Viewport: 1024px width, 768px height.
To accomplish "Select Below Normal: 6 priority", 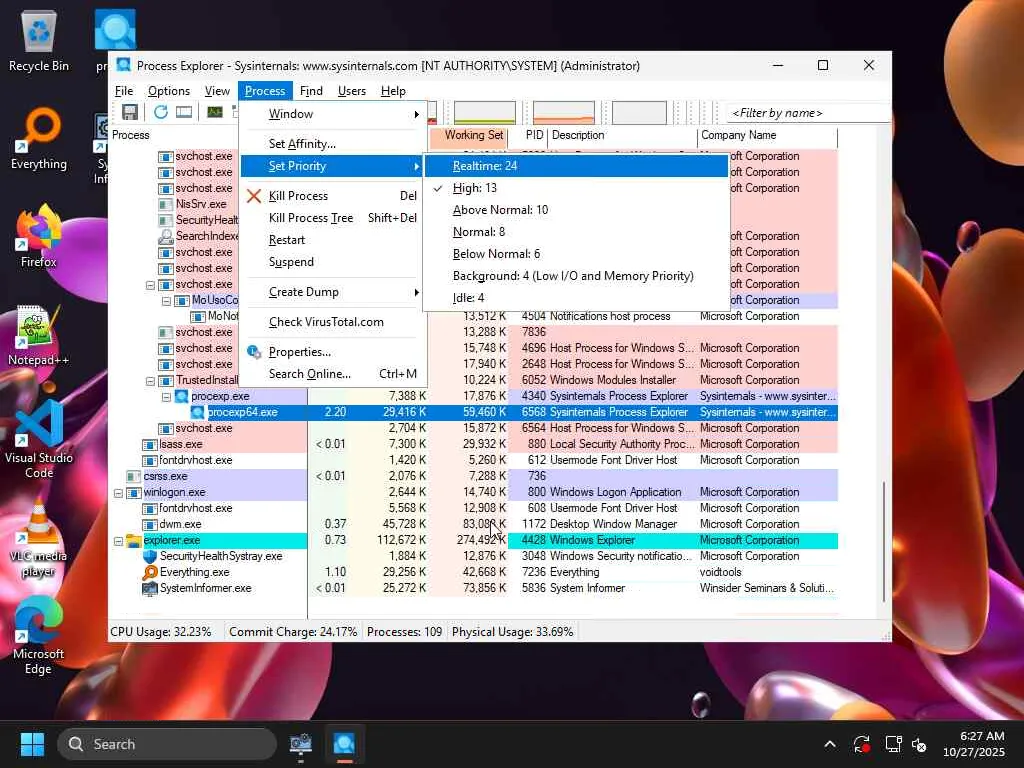I will 576,254.
